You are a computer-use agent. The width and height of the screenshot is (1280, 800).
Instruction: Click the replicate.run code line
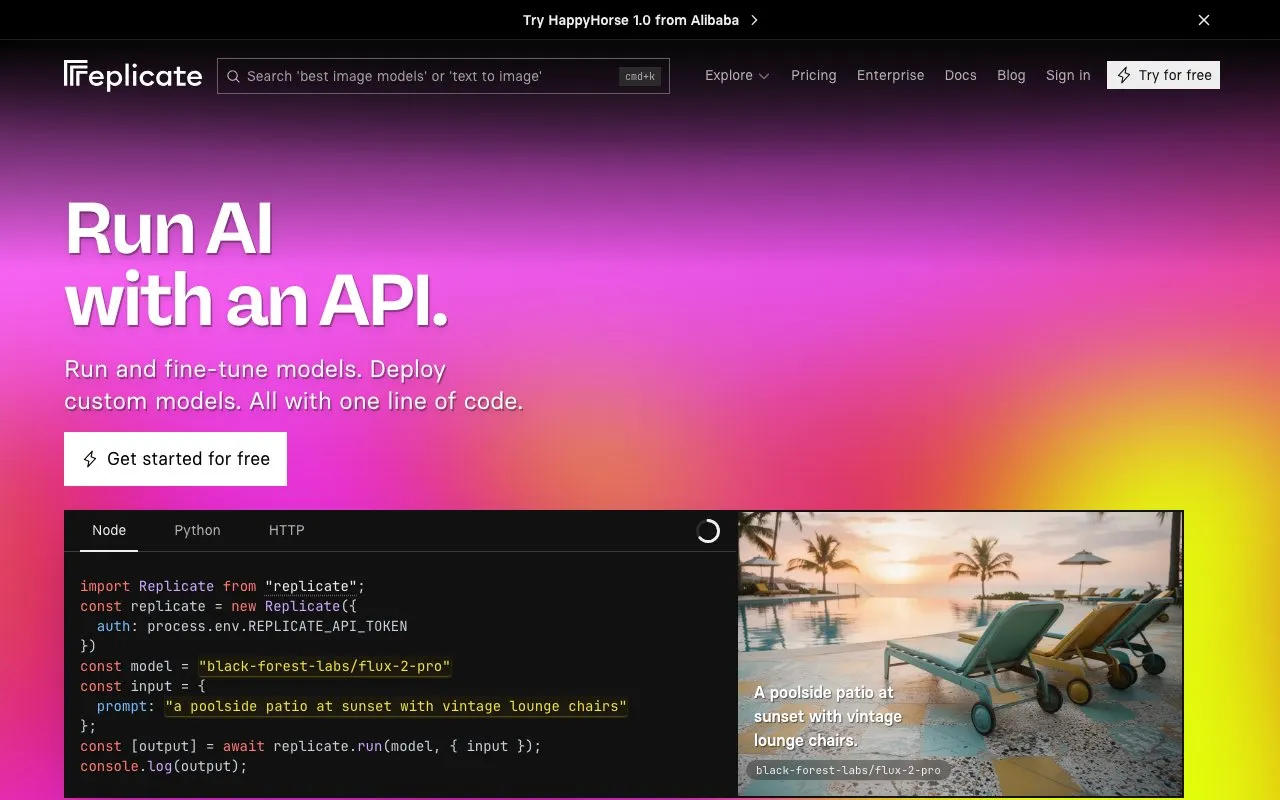310,746
